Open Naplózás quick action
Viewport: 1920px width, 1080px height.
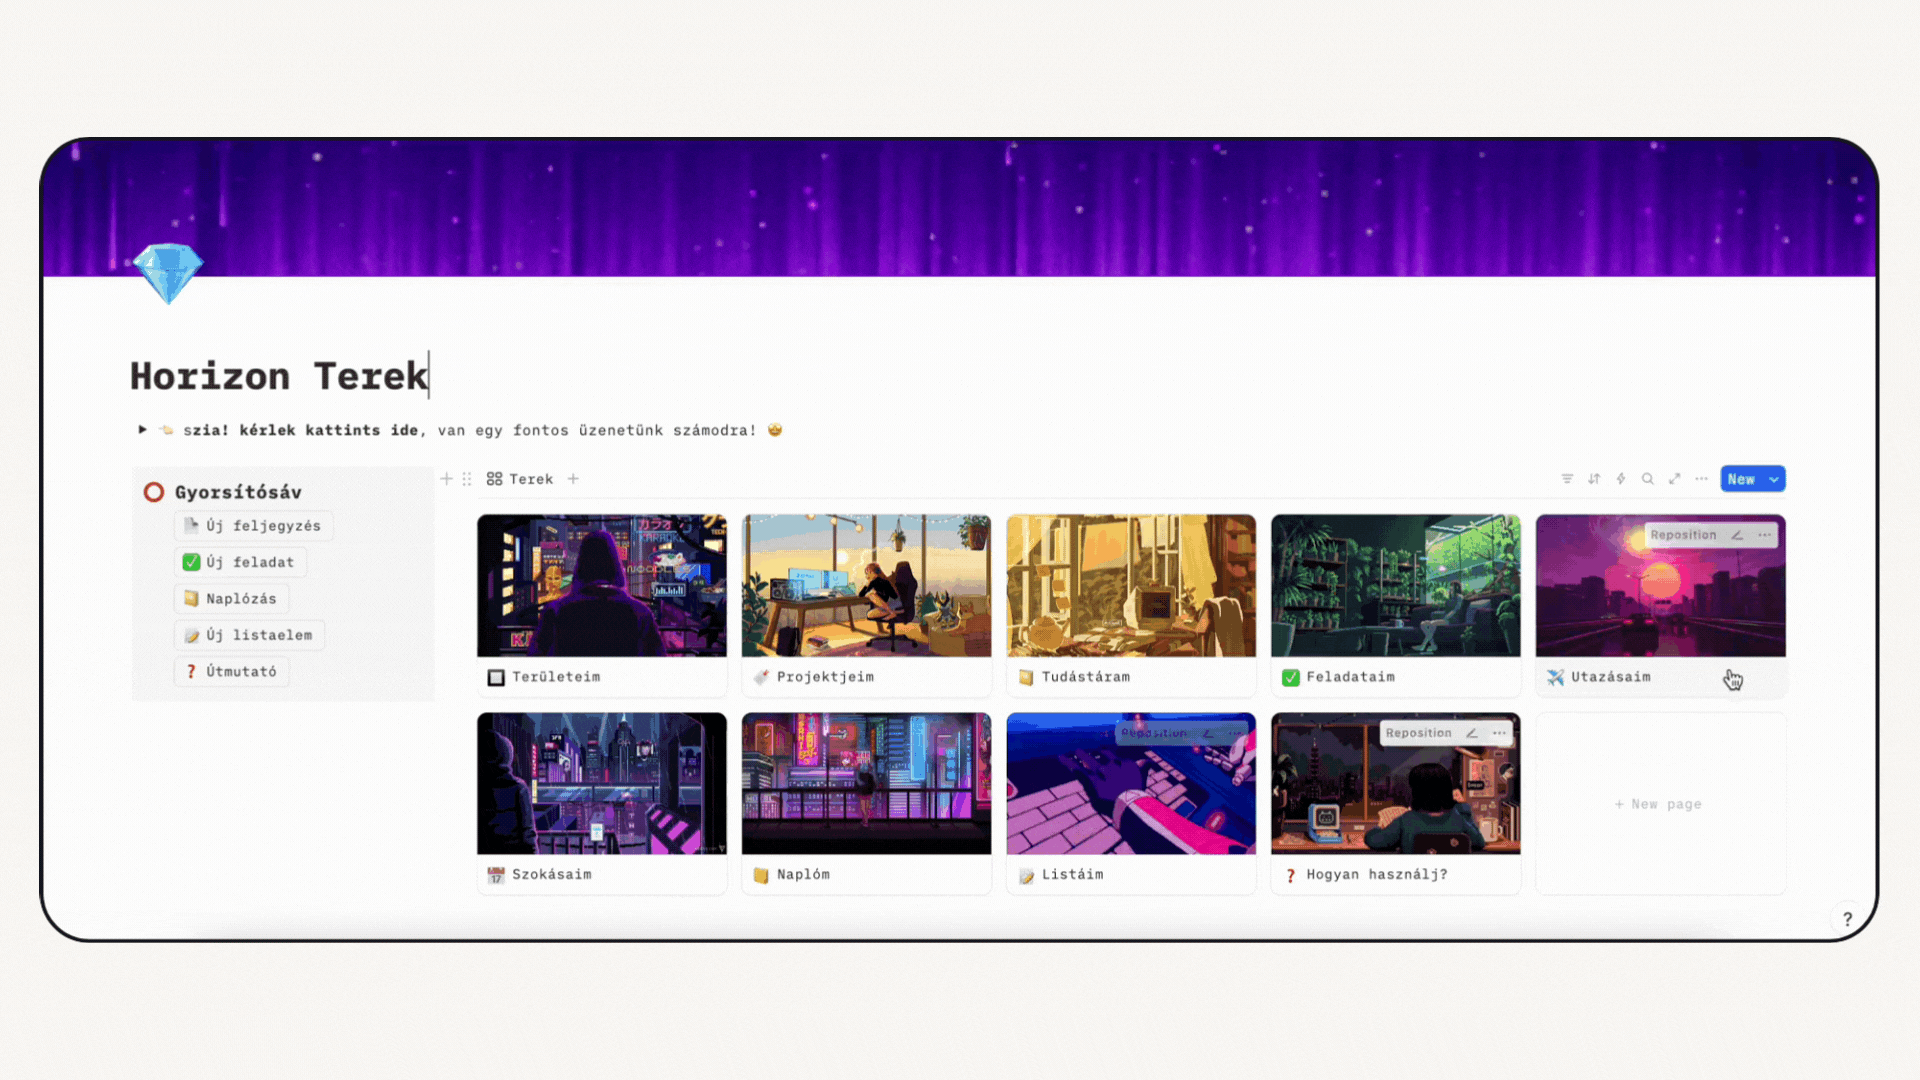(231, 599)
